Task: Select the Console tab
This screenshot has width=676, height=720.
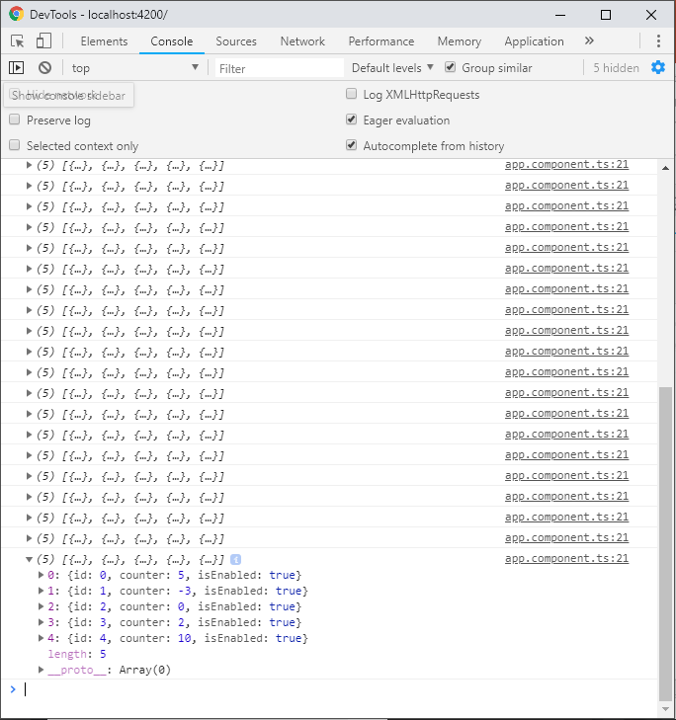Action: (172, 41)
